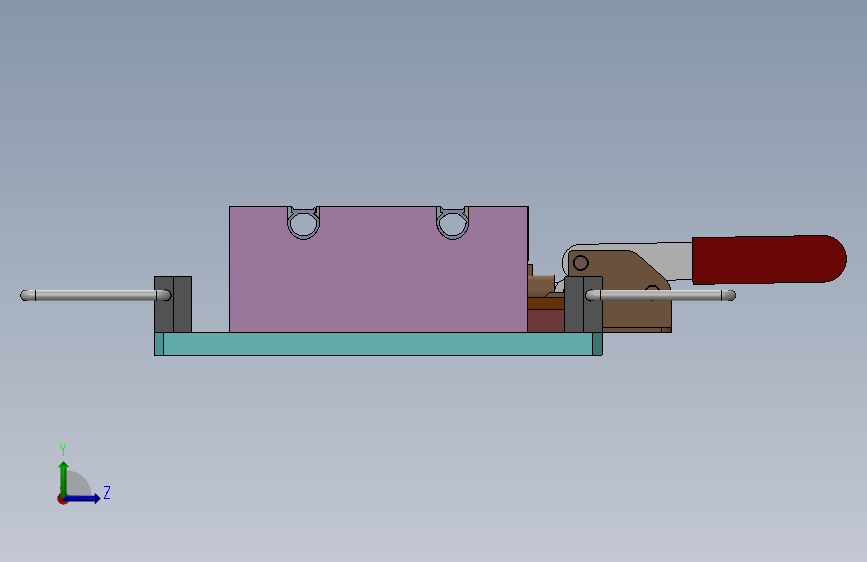This screenshot has width=867, height=562.
Task: Click the right dark gray support bracket
Action: (x=583, y=304)
